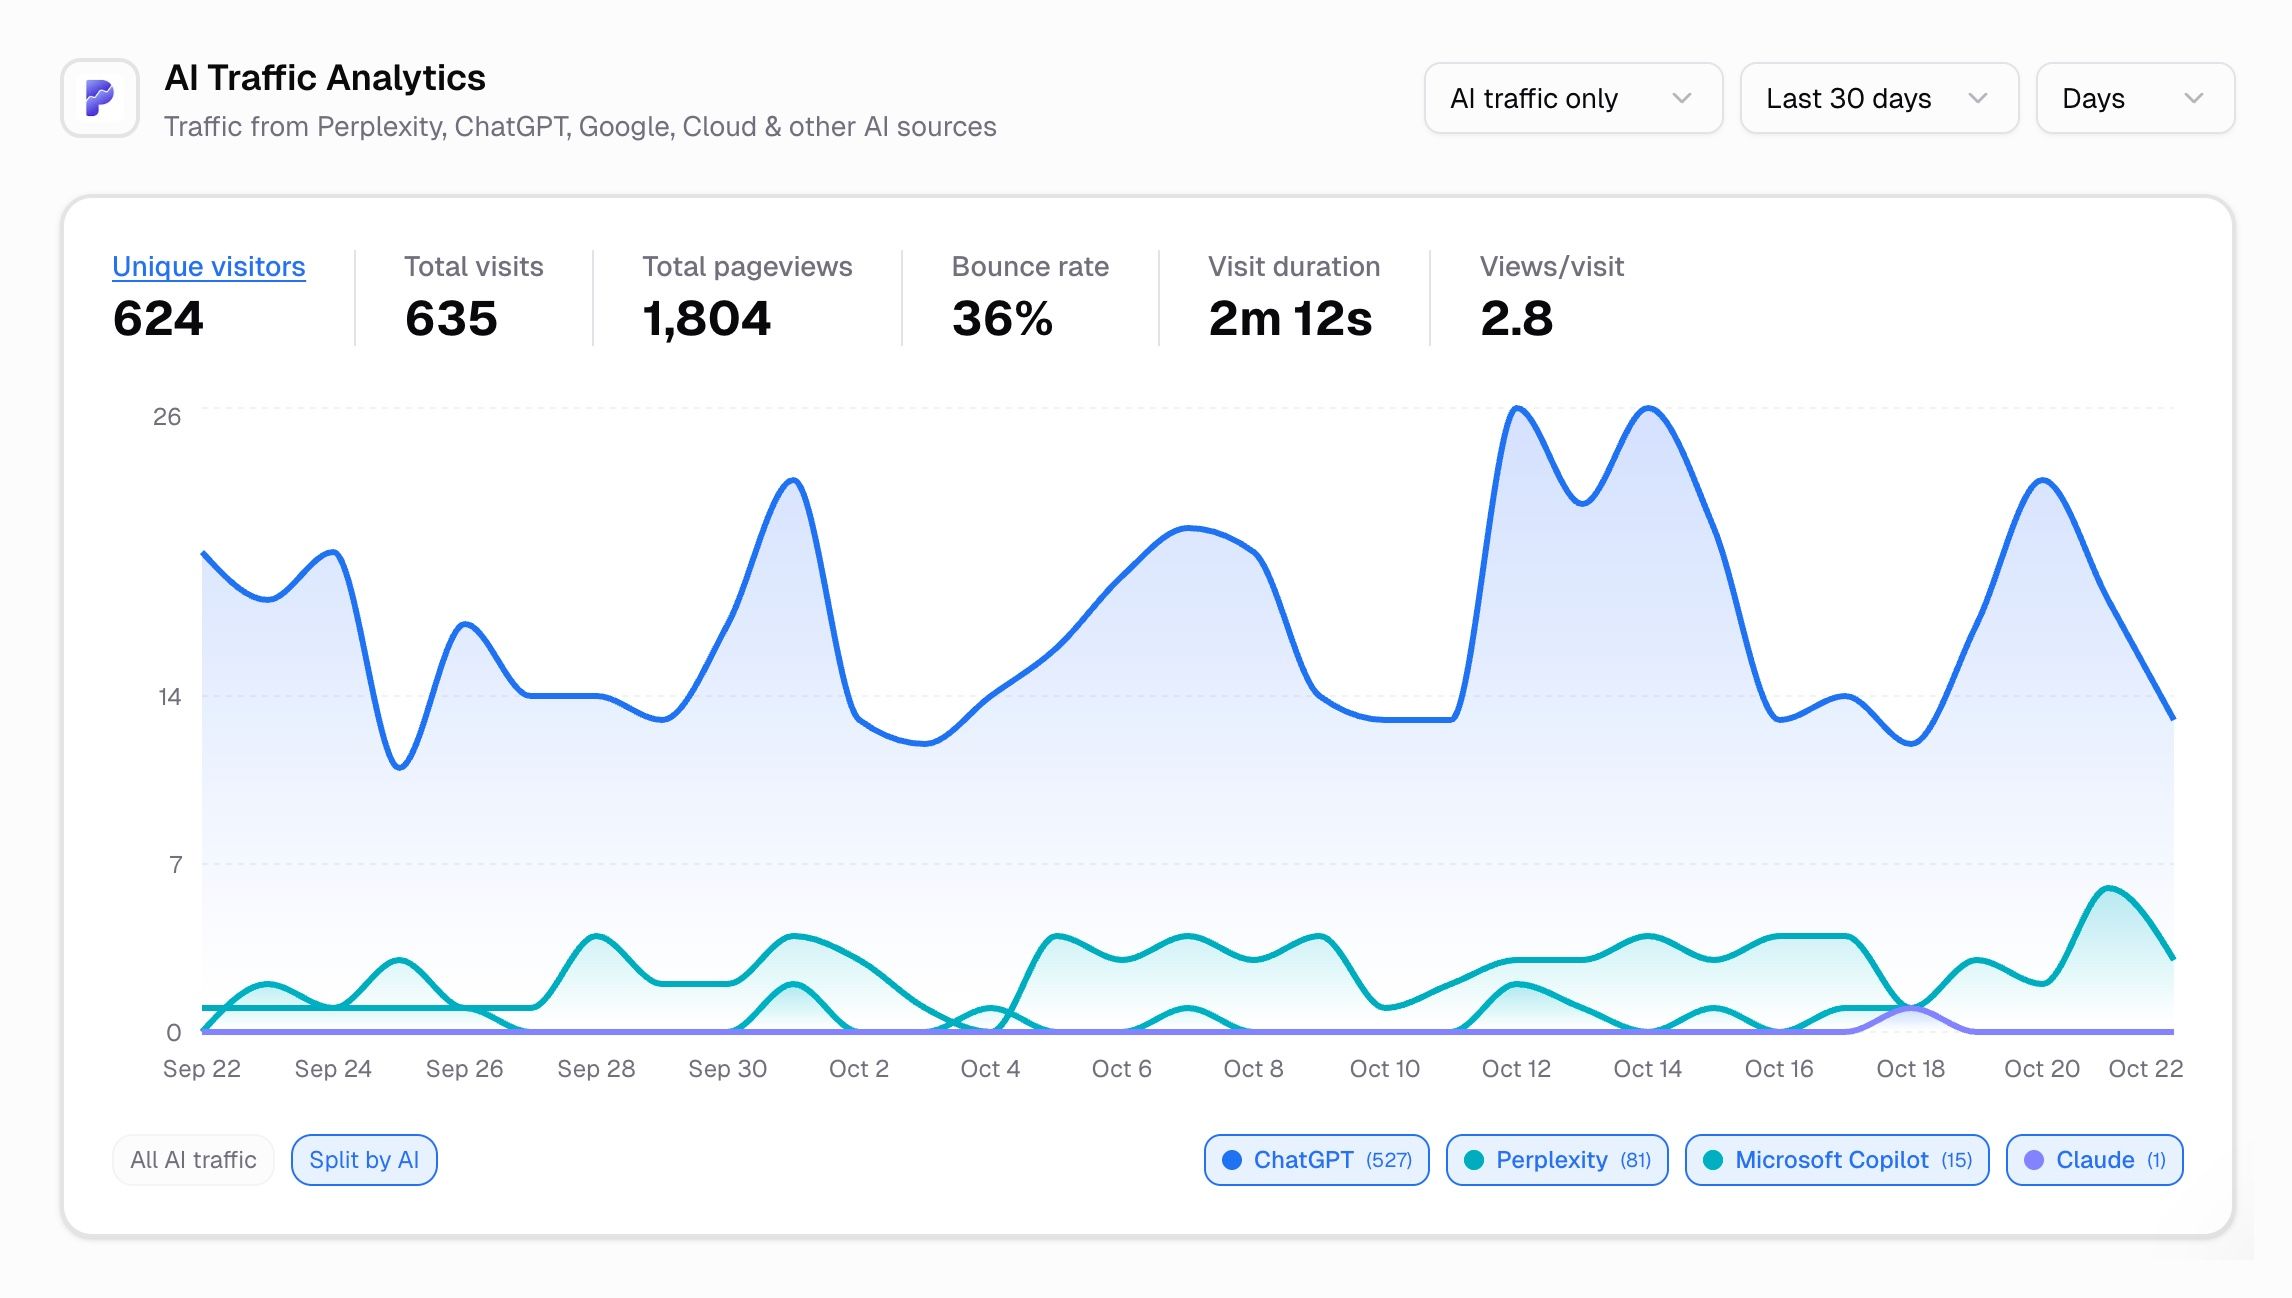Click the blue dot in ChatGPT legend
Image resolution: width=2292 pixels, height=1298 pixels.
[x=1232, y=1160]
